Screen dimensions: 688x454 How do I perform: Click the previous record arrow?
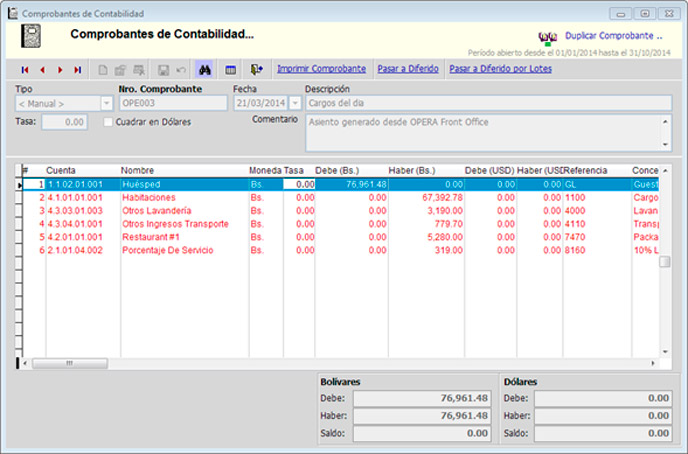tap(42, 70)
